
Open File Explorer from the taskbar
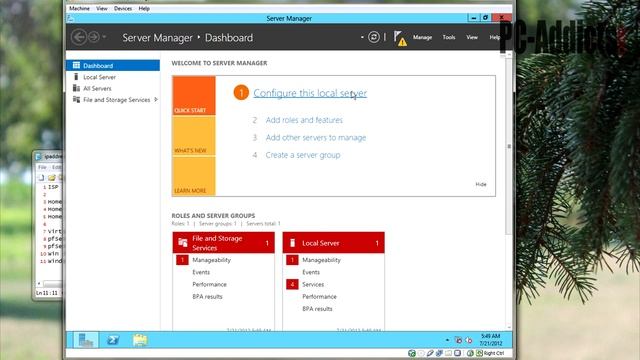[x=140, y=340]
